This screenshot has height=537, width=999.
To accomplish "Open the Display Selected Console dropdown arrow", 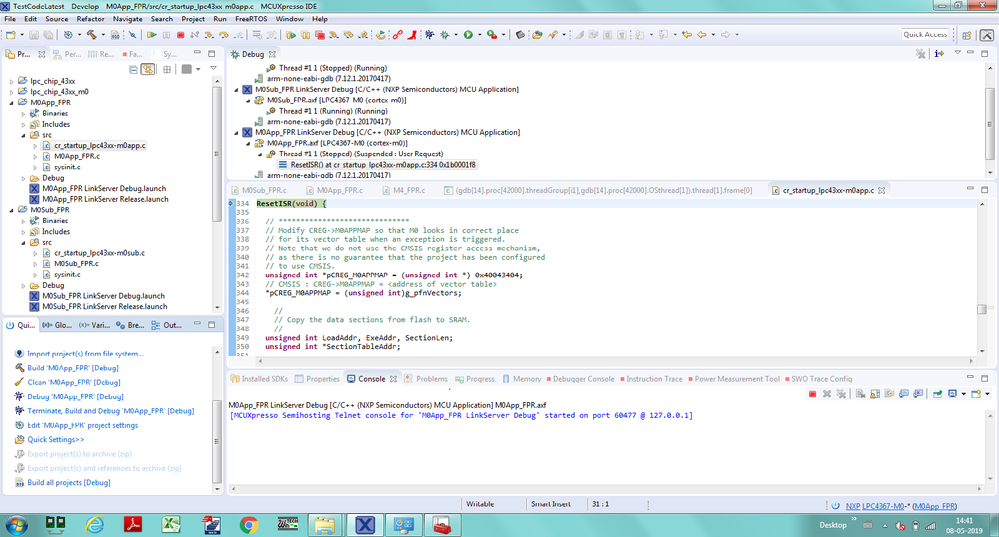I will (x=964, y=394).
